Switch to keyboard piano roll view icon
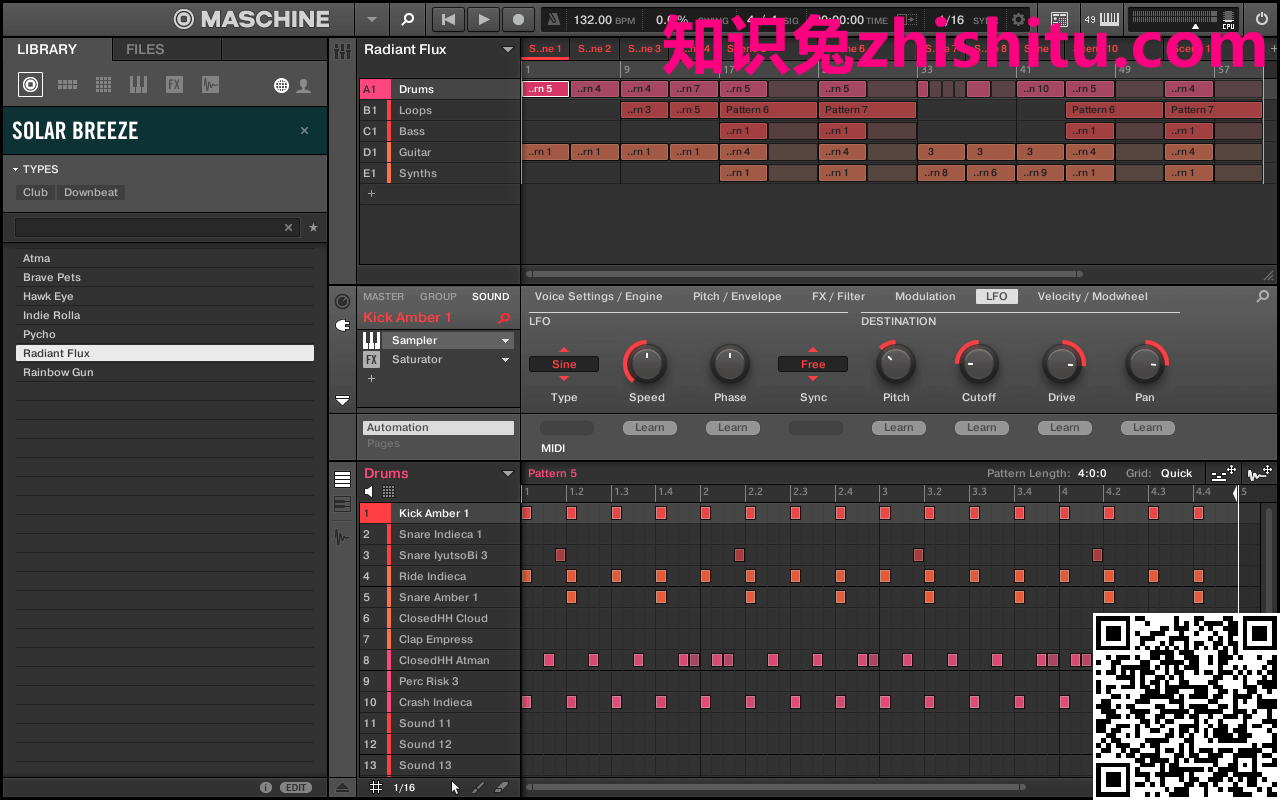 [x=342, y=505]
